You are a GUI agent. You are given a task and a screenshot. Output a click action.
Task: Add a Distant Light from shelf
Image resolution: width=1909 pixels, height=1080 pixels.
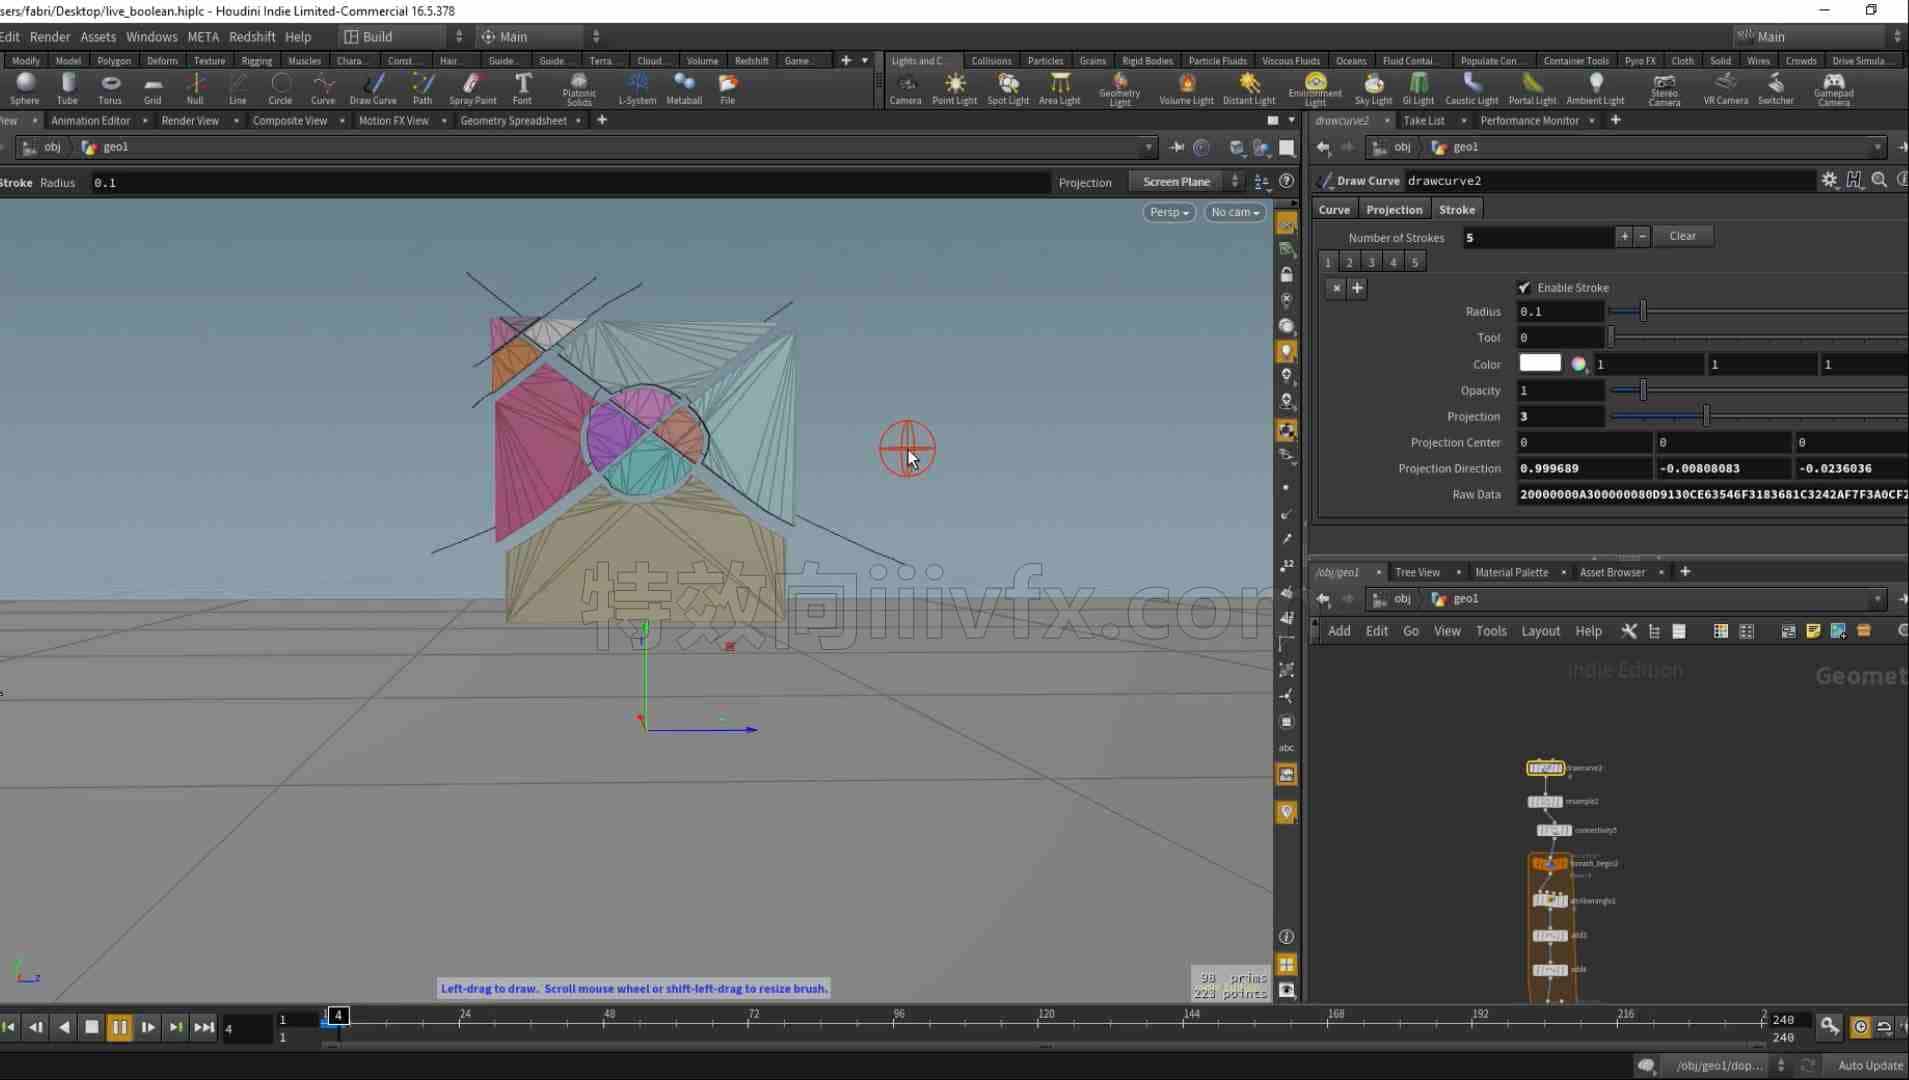(1249, 88)
